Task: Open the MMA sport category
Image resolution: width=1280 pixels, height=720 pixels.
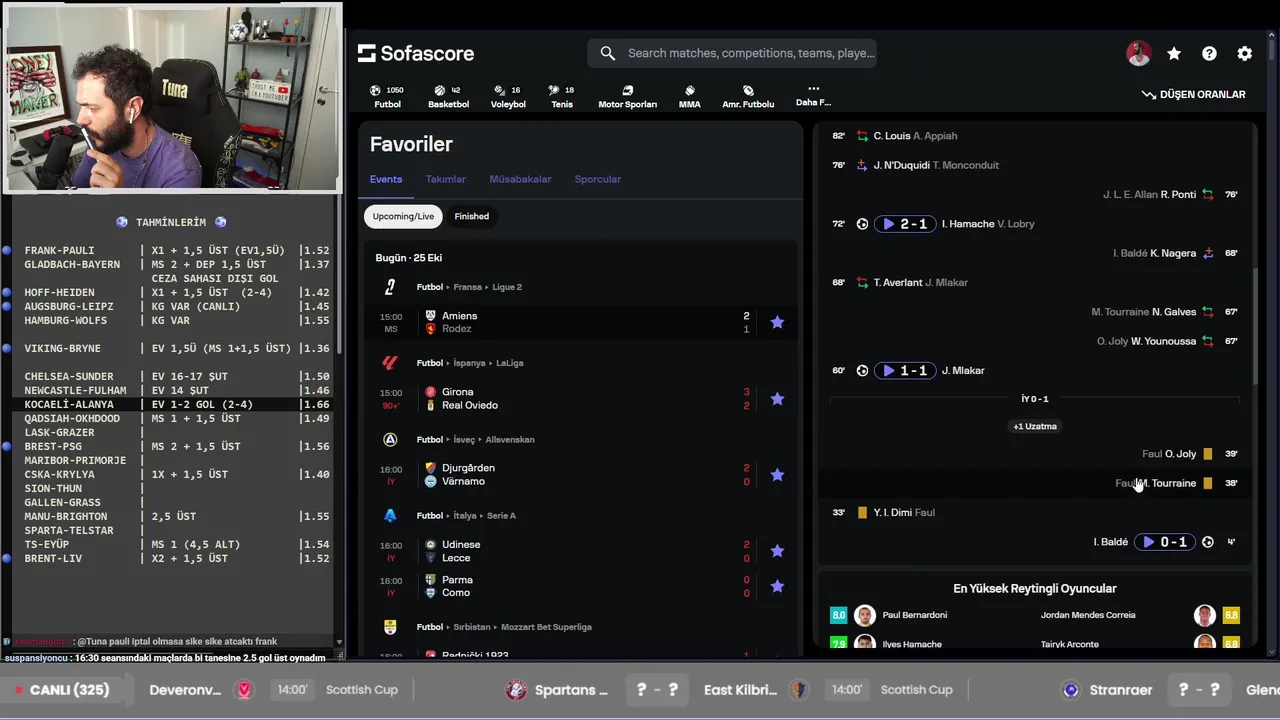Action: 690,97
